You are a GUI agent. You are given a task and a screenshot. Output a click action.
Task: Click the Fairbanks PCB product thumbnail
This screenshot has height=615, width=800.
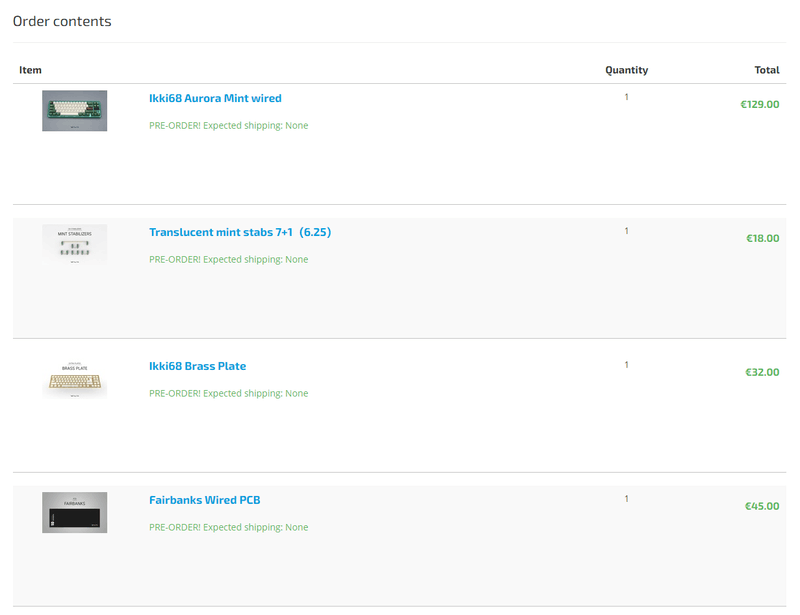pyautogui.click(x=74, y=512)
